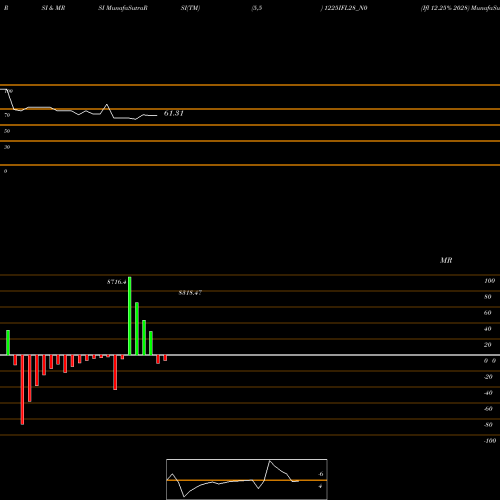Click the "(5,5" parameter text in header
The image size is (500, 500).
pos(257,8)
